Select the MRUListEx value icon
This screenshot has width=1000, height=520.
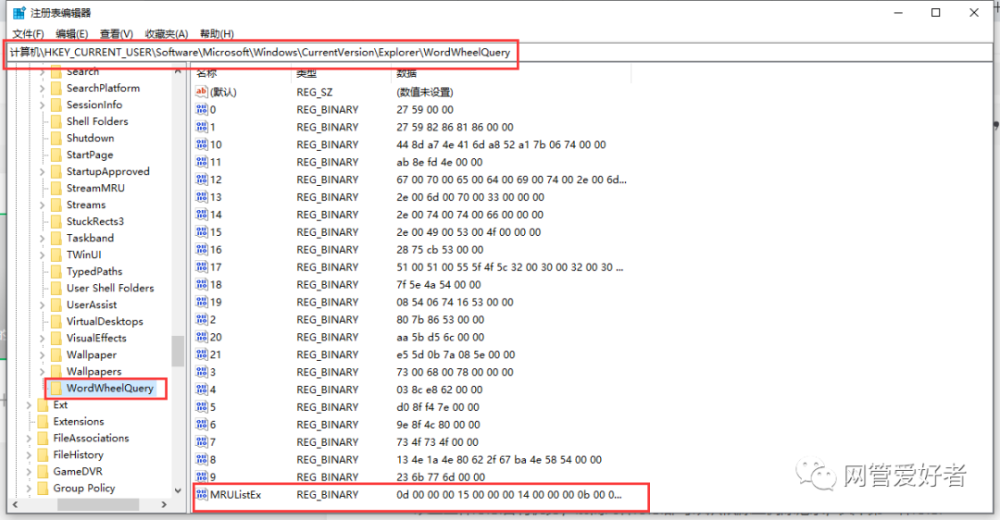point(202,494)
